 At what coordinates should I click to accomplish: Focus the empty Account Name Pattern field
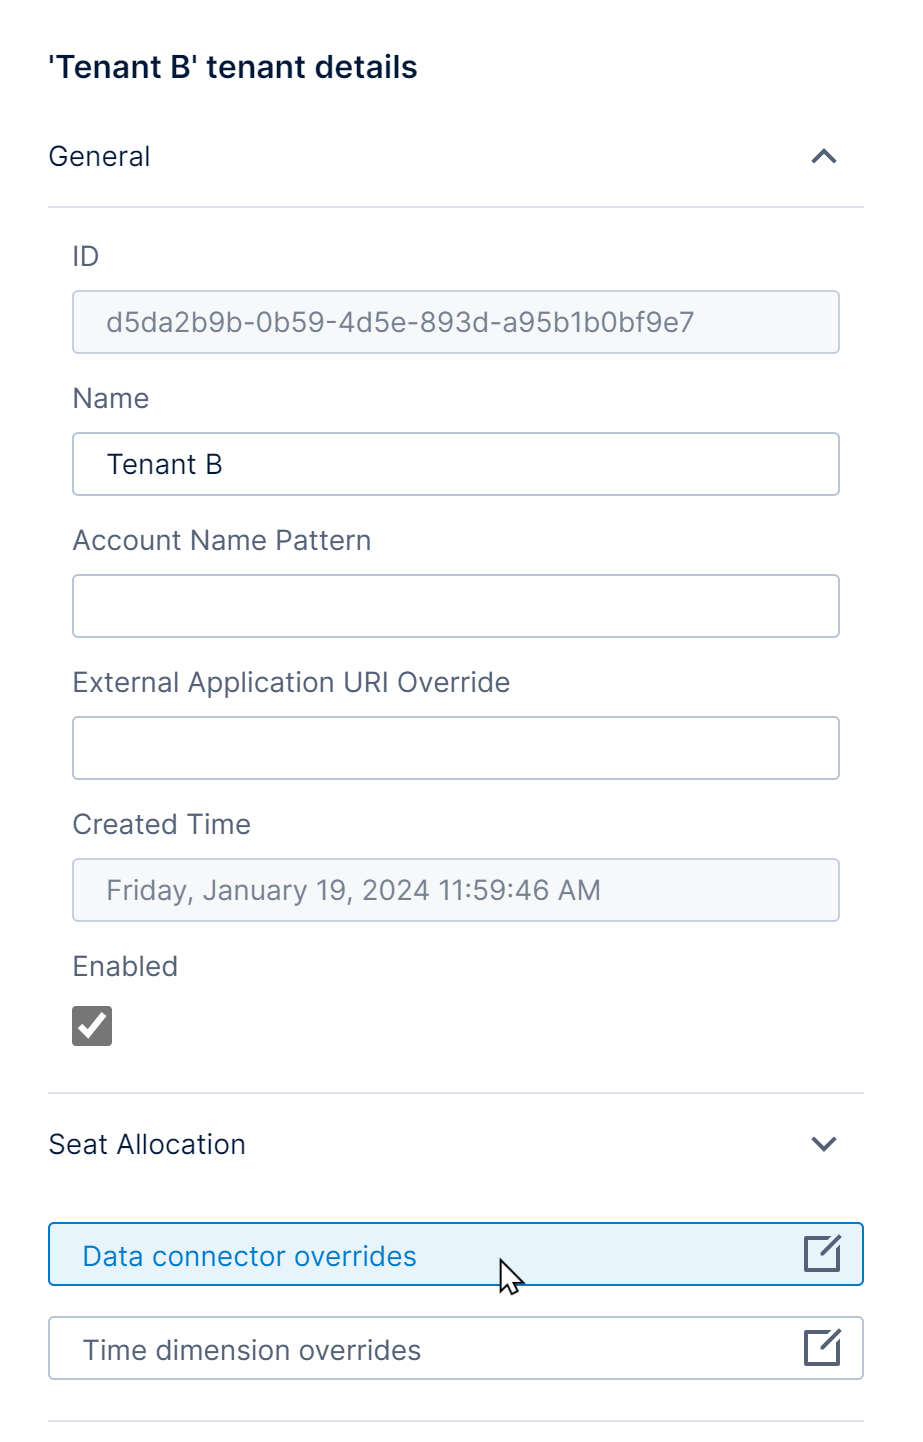tap(455, 606)
